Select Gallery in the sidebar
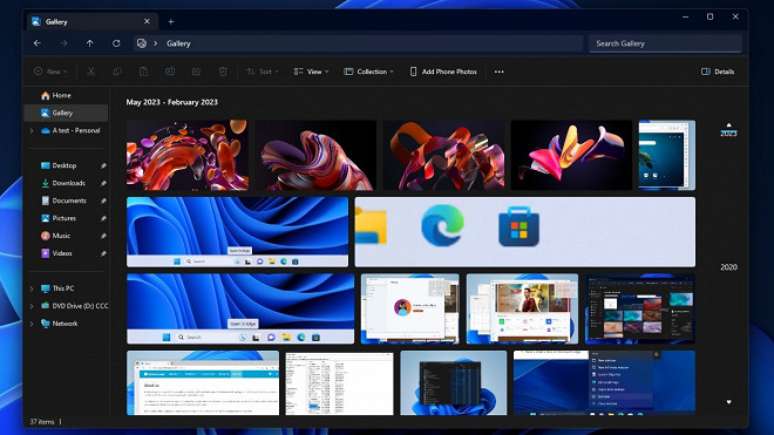Image resolution: width=774 pixels, height=435 pixels. click(x=66, y=113)
